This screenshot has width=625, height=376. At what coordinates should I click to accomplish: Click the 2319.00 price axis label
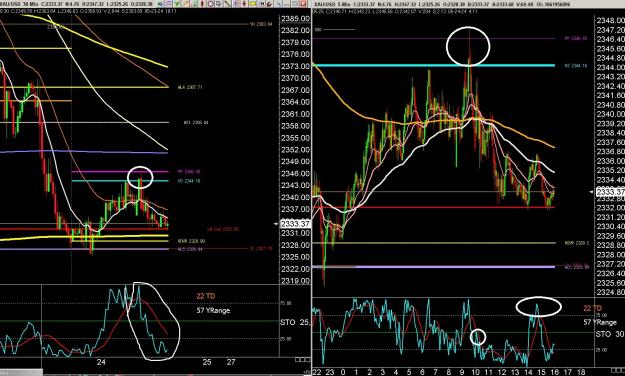pyautogui.click(x=295, y=281)
